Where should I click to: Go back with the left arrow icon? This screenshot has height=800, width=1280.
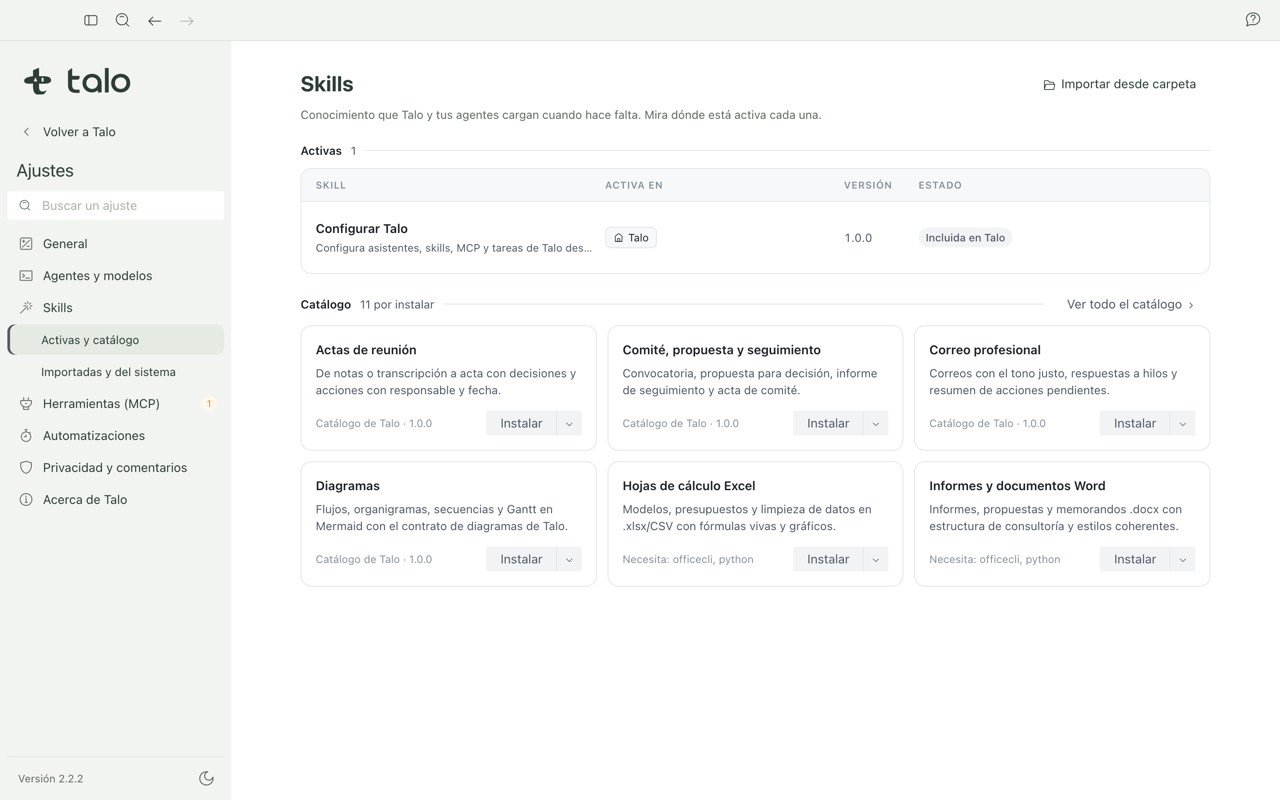[155, 20]
